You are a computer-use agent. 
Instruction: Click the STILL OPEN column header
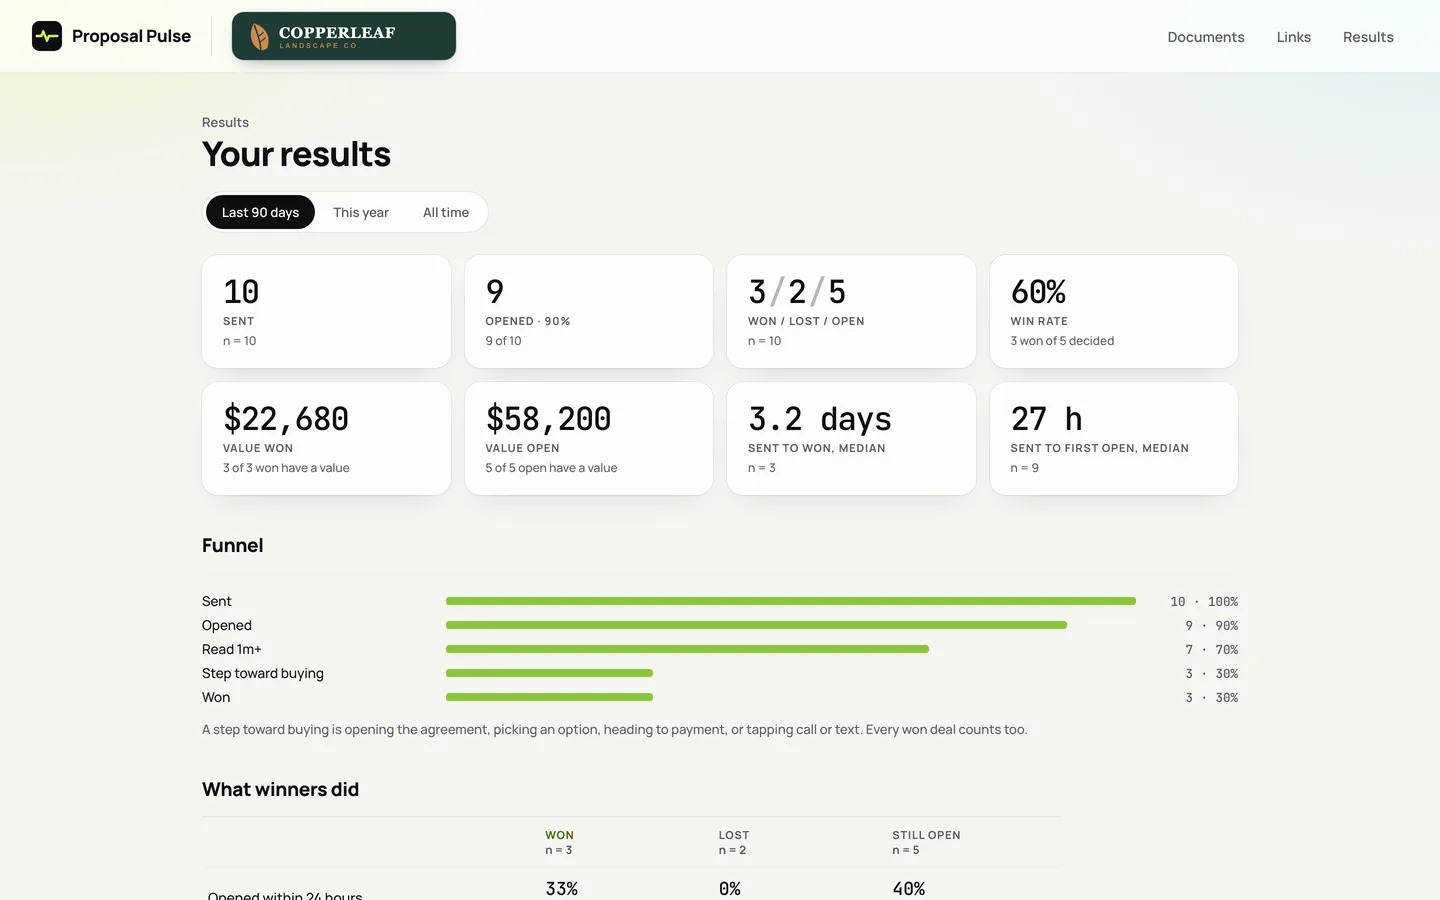[926, 835]
